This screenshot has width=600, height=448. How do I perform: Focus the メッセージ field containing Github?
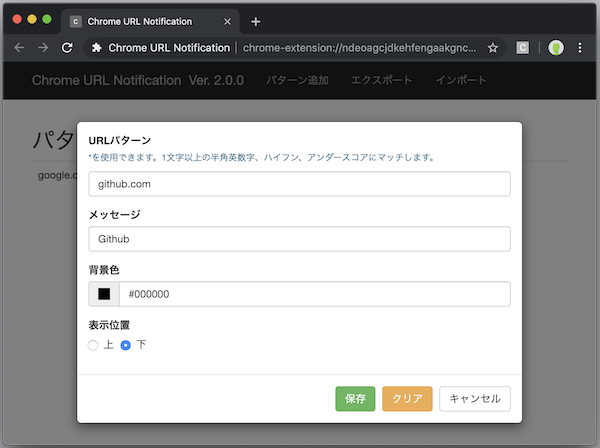pos(299,239)
